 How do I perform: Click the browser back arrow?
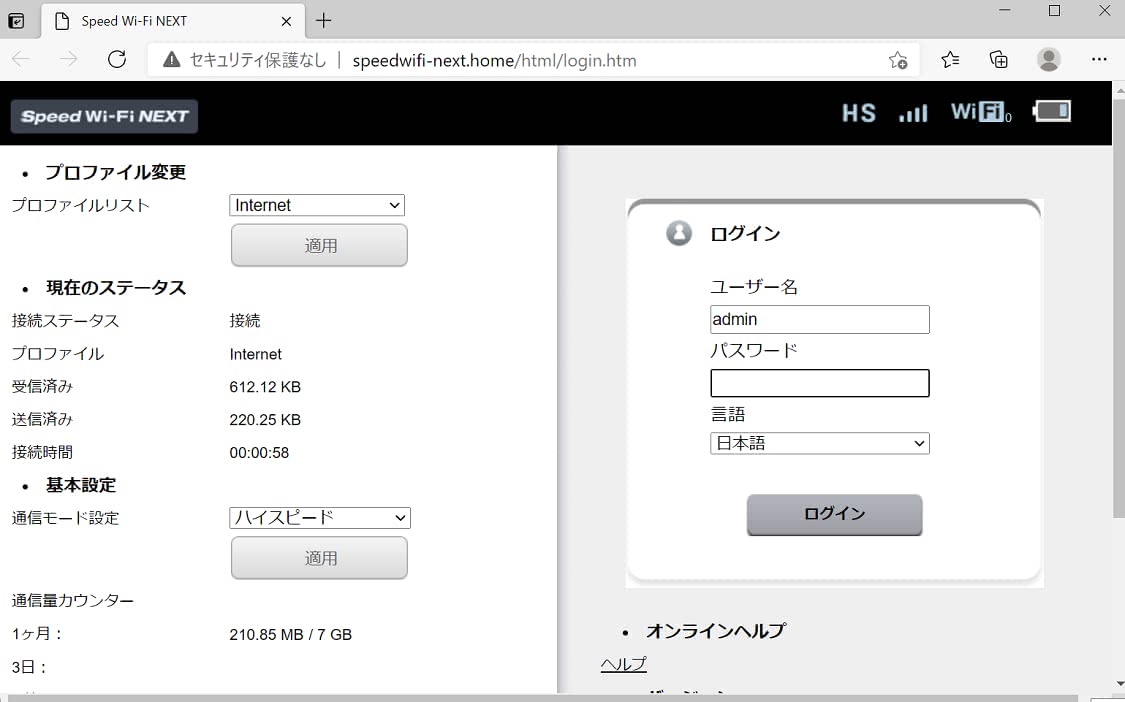tap(21, 60)
